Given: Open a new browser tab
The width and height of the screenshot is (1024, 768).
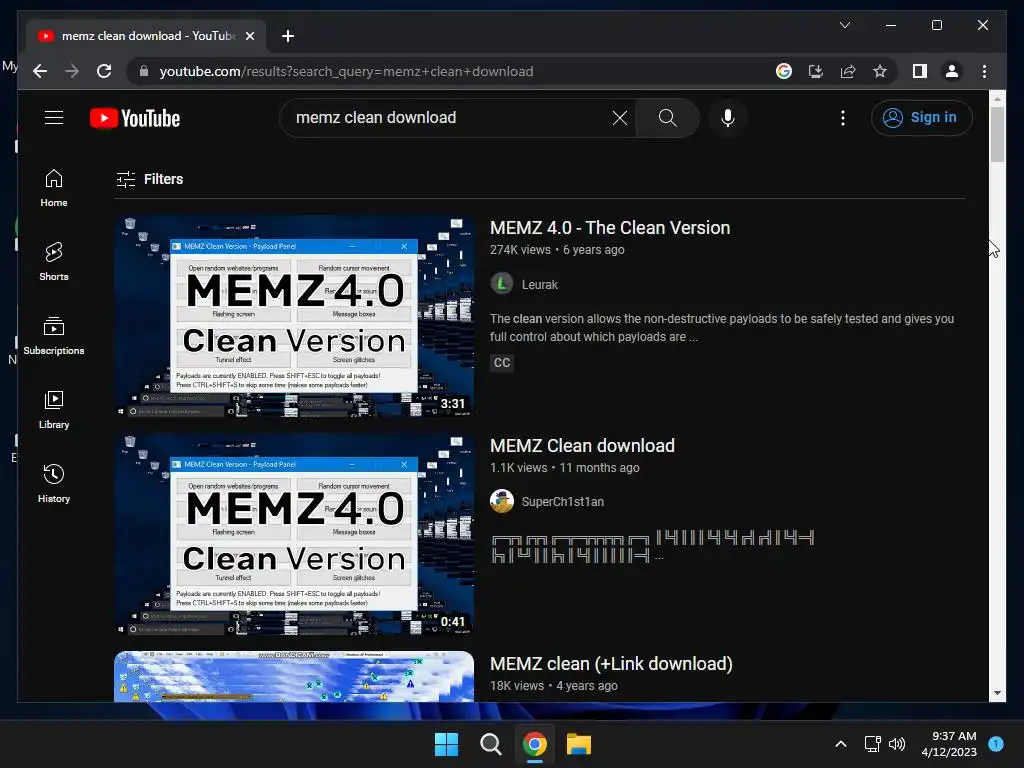Looking at the screenshot, I should point(288,36).
